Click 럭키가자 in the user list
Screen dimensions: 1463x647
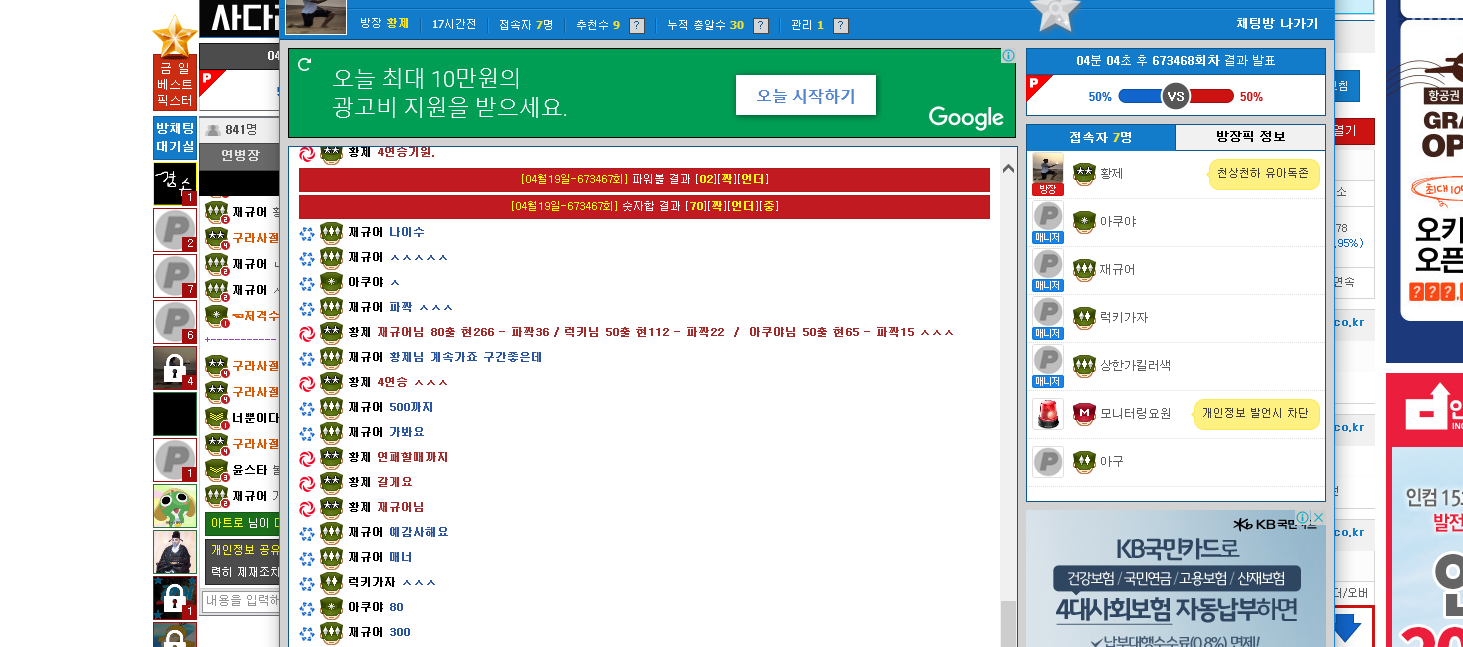[1124, 318]
